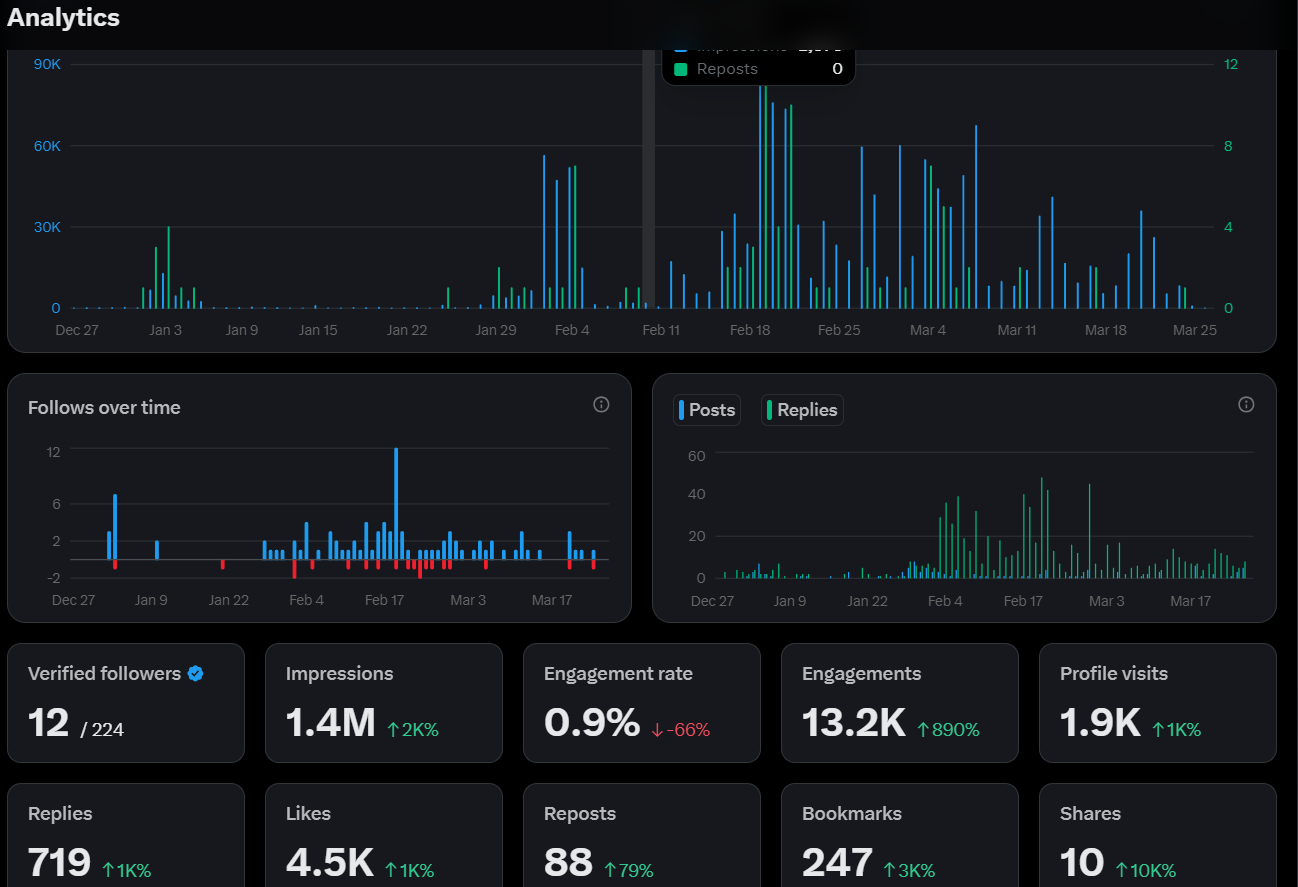Click the highlighted gray column near Feb 11
Screen dimensions: 1298x887
648,200
